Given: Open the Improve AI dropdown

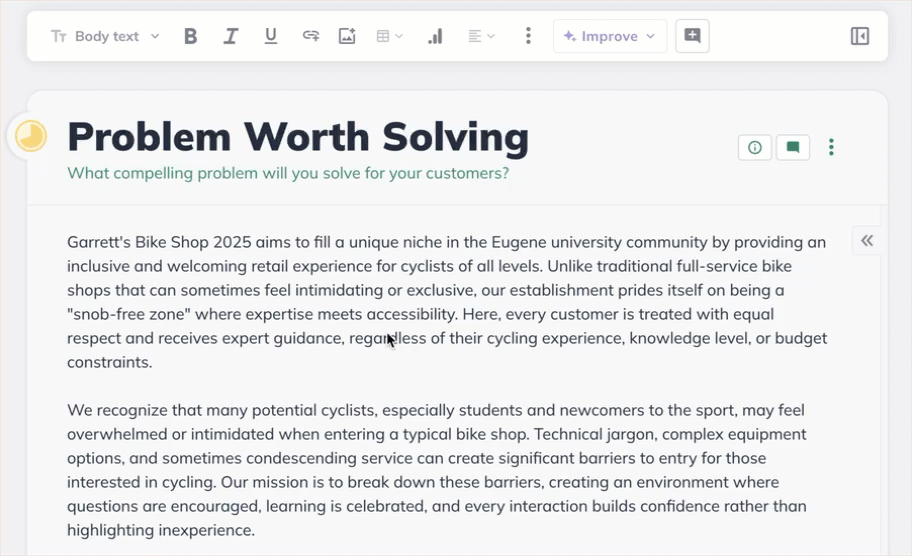Looking at the screenshot, I should (x=610, y=36).
